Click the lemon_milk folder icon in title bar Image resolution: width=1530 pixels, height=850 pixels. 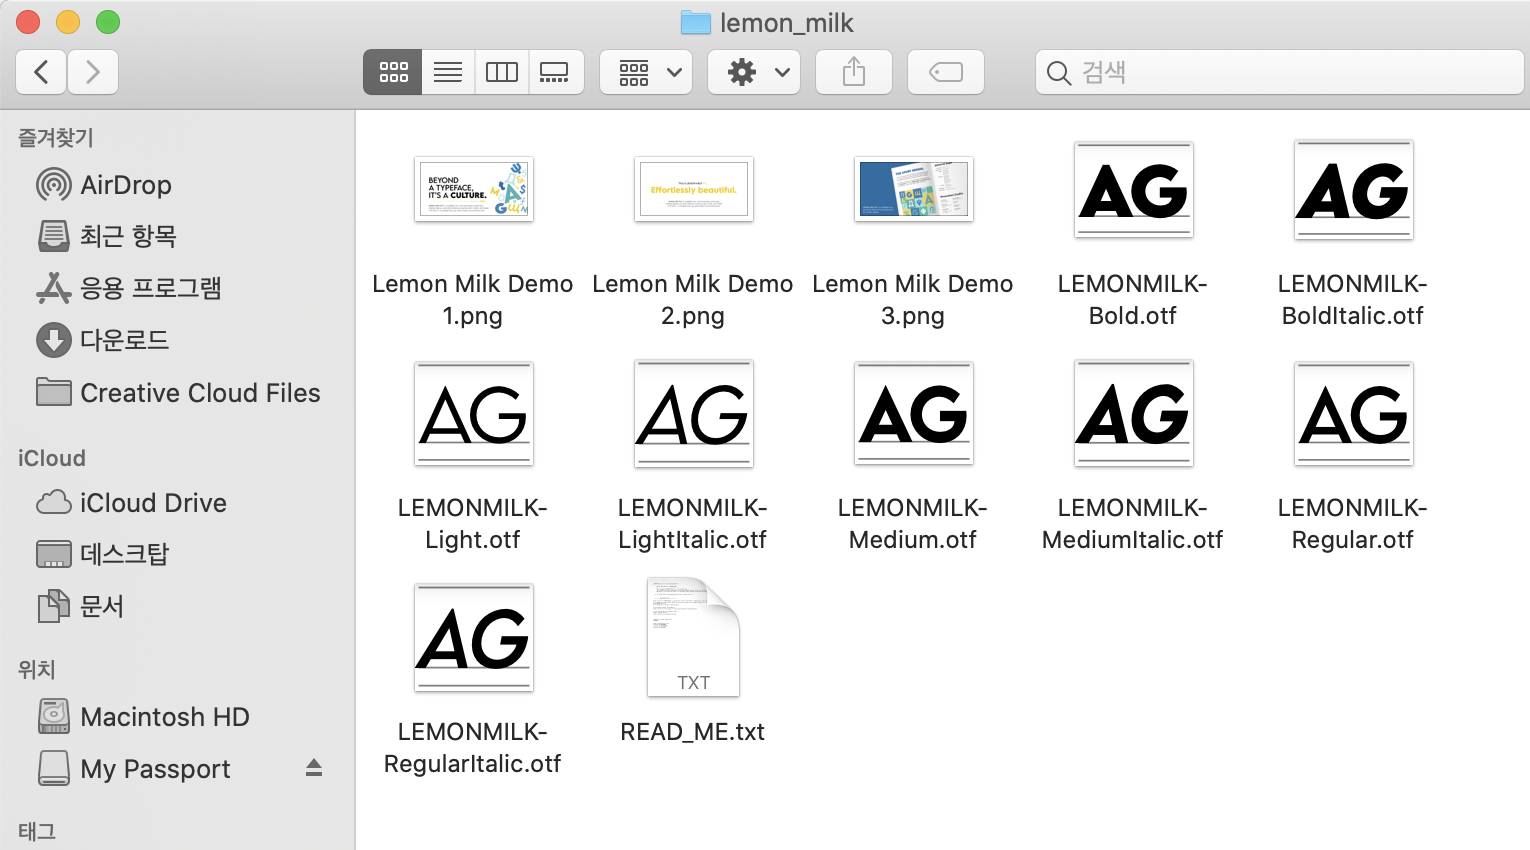point(695,23)
